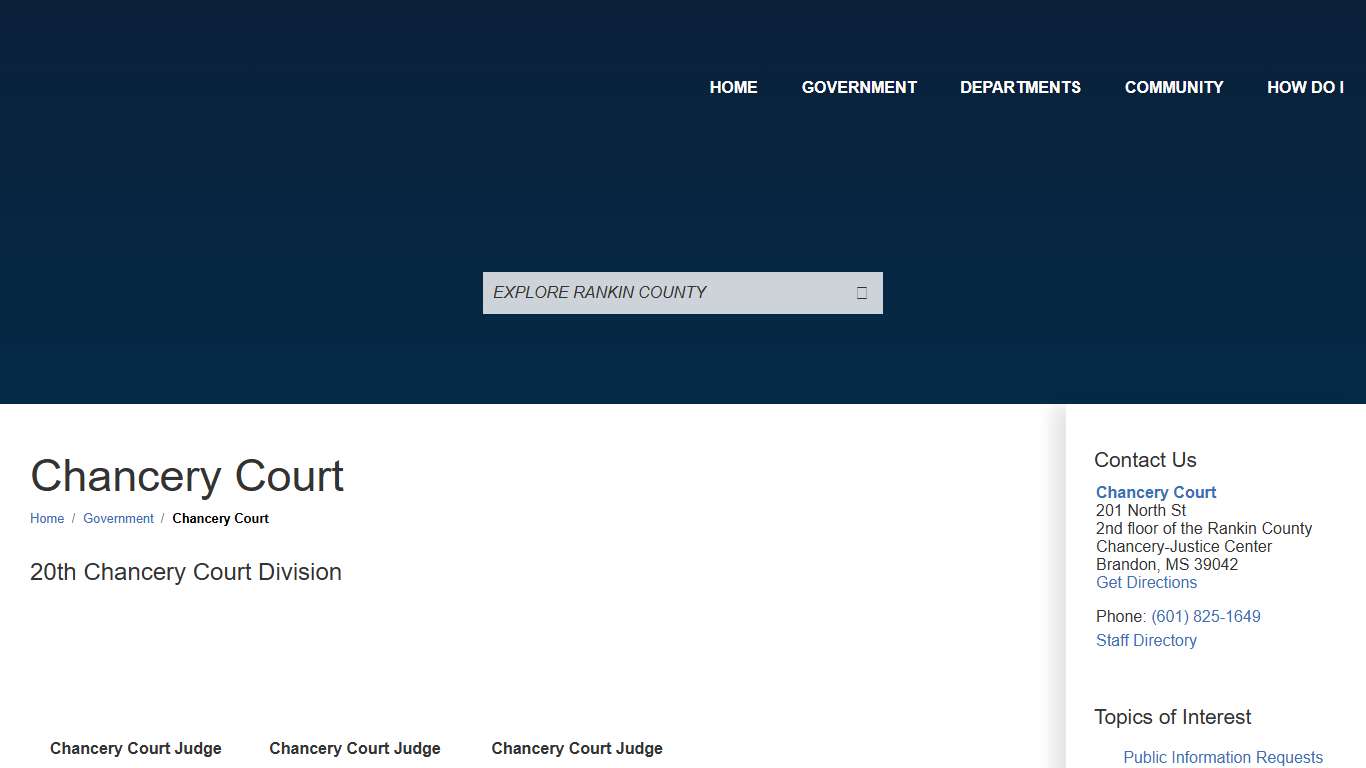Go to Home via breadcrumb link

[x=47, y=518]
